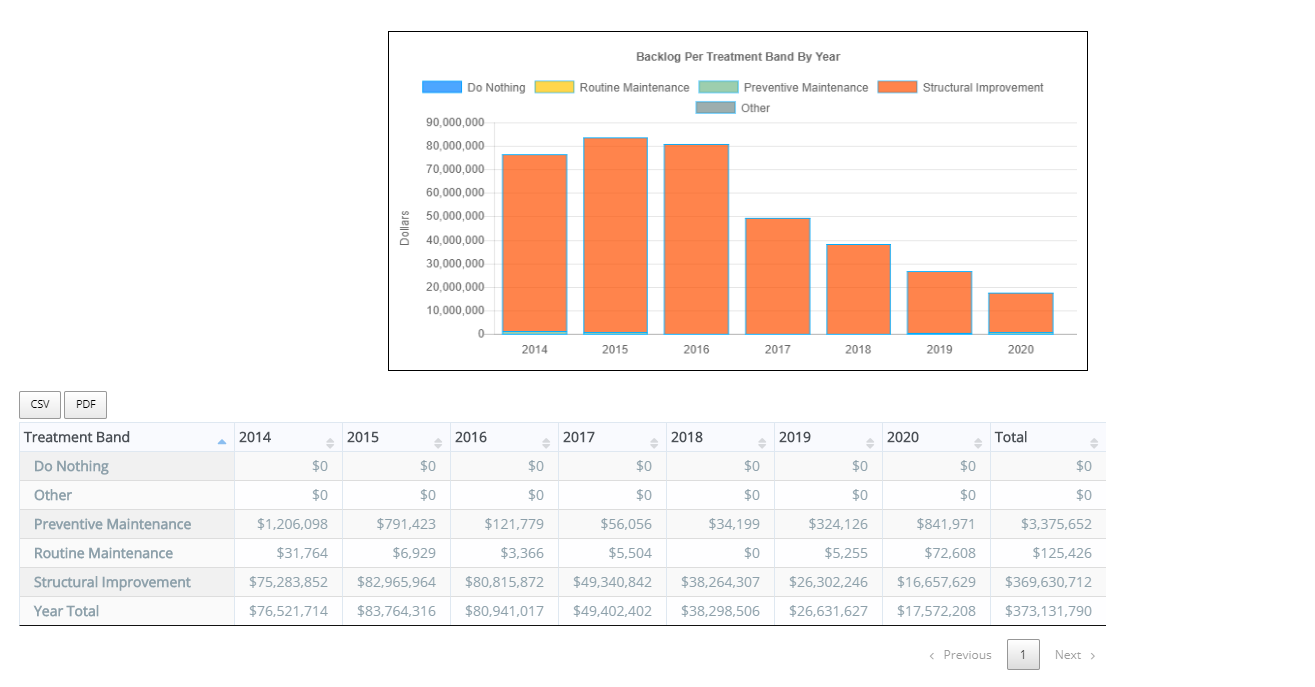Screen dimensions: 1315x687
Task: Toggle Structural Improvement legend color box
Action: pos(897,88)
